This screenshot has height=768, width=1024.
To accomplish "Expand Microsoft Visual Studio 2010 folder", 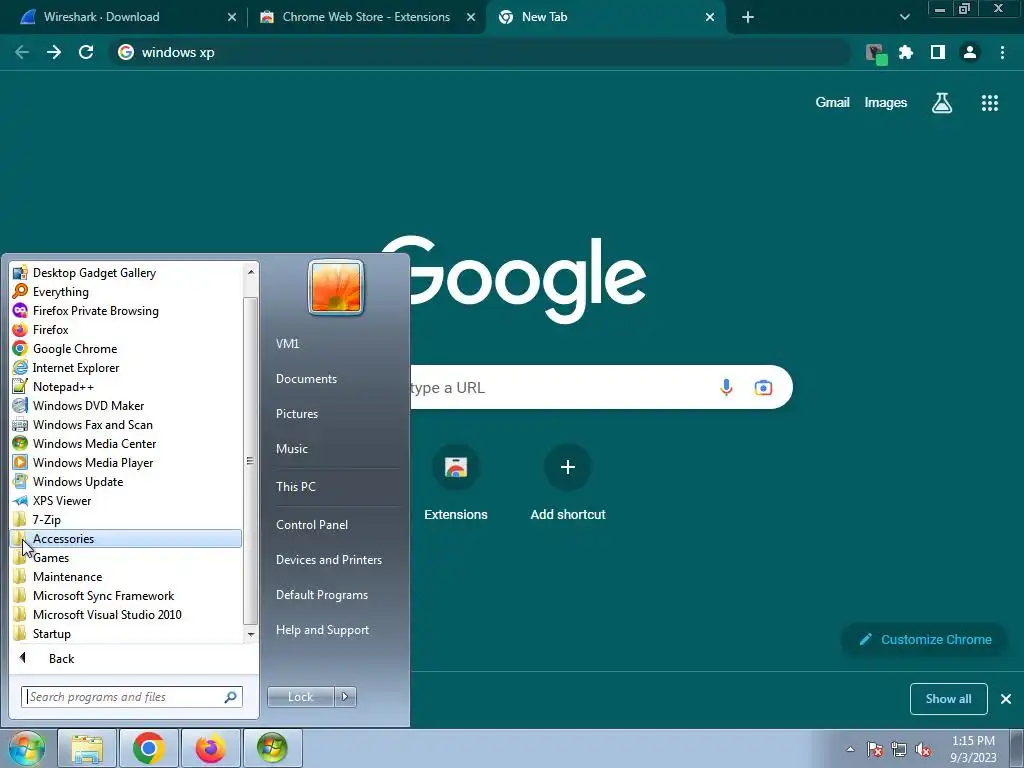I will click(126, 615).
